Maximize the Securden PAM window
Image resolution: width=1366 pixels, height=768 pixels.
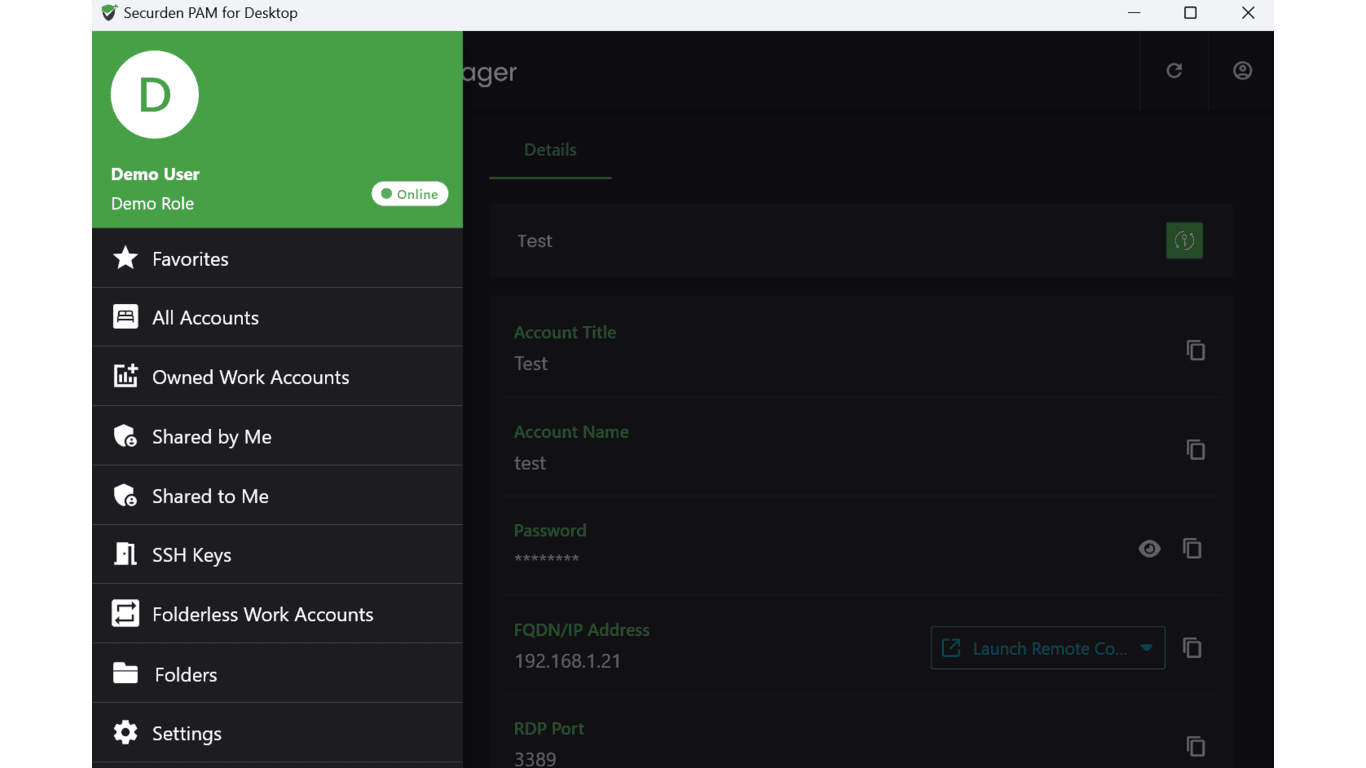point(1190,13)
